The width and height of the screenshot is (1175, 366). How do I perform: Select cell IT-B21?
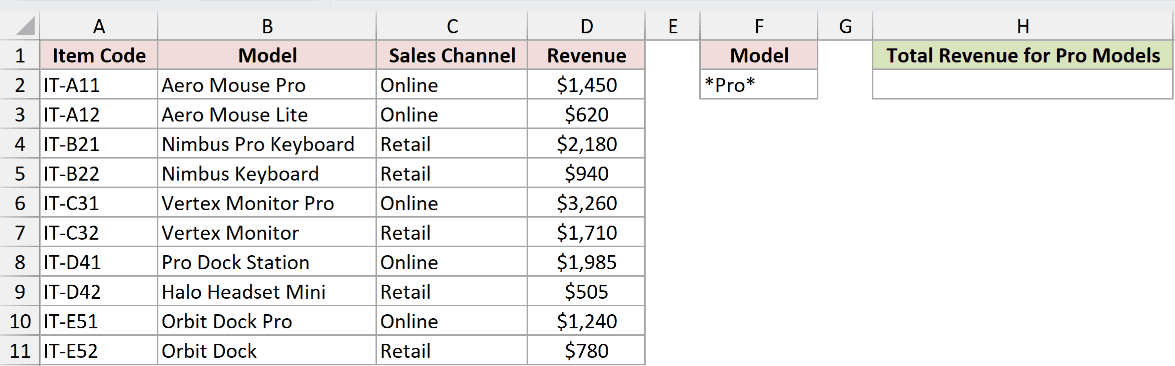coord(98,144)
